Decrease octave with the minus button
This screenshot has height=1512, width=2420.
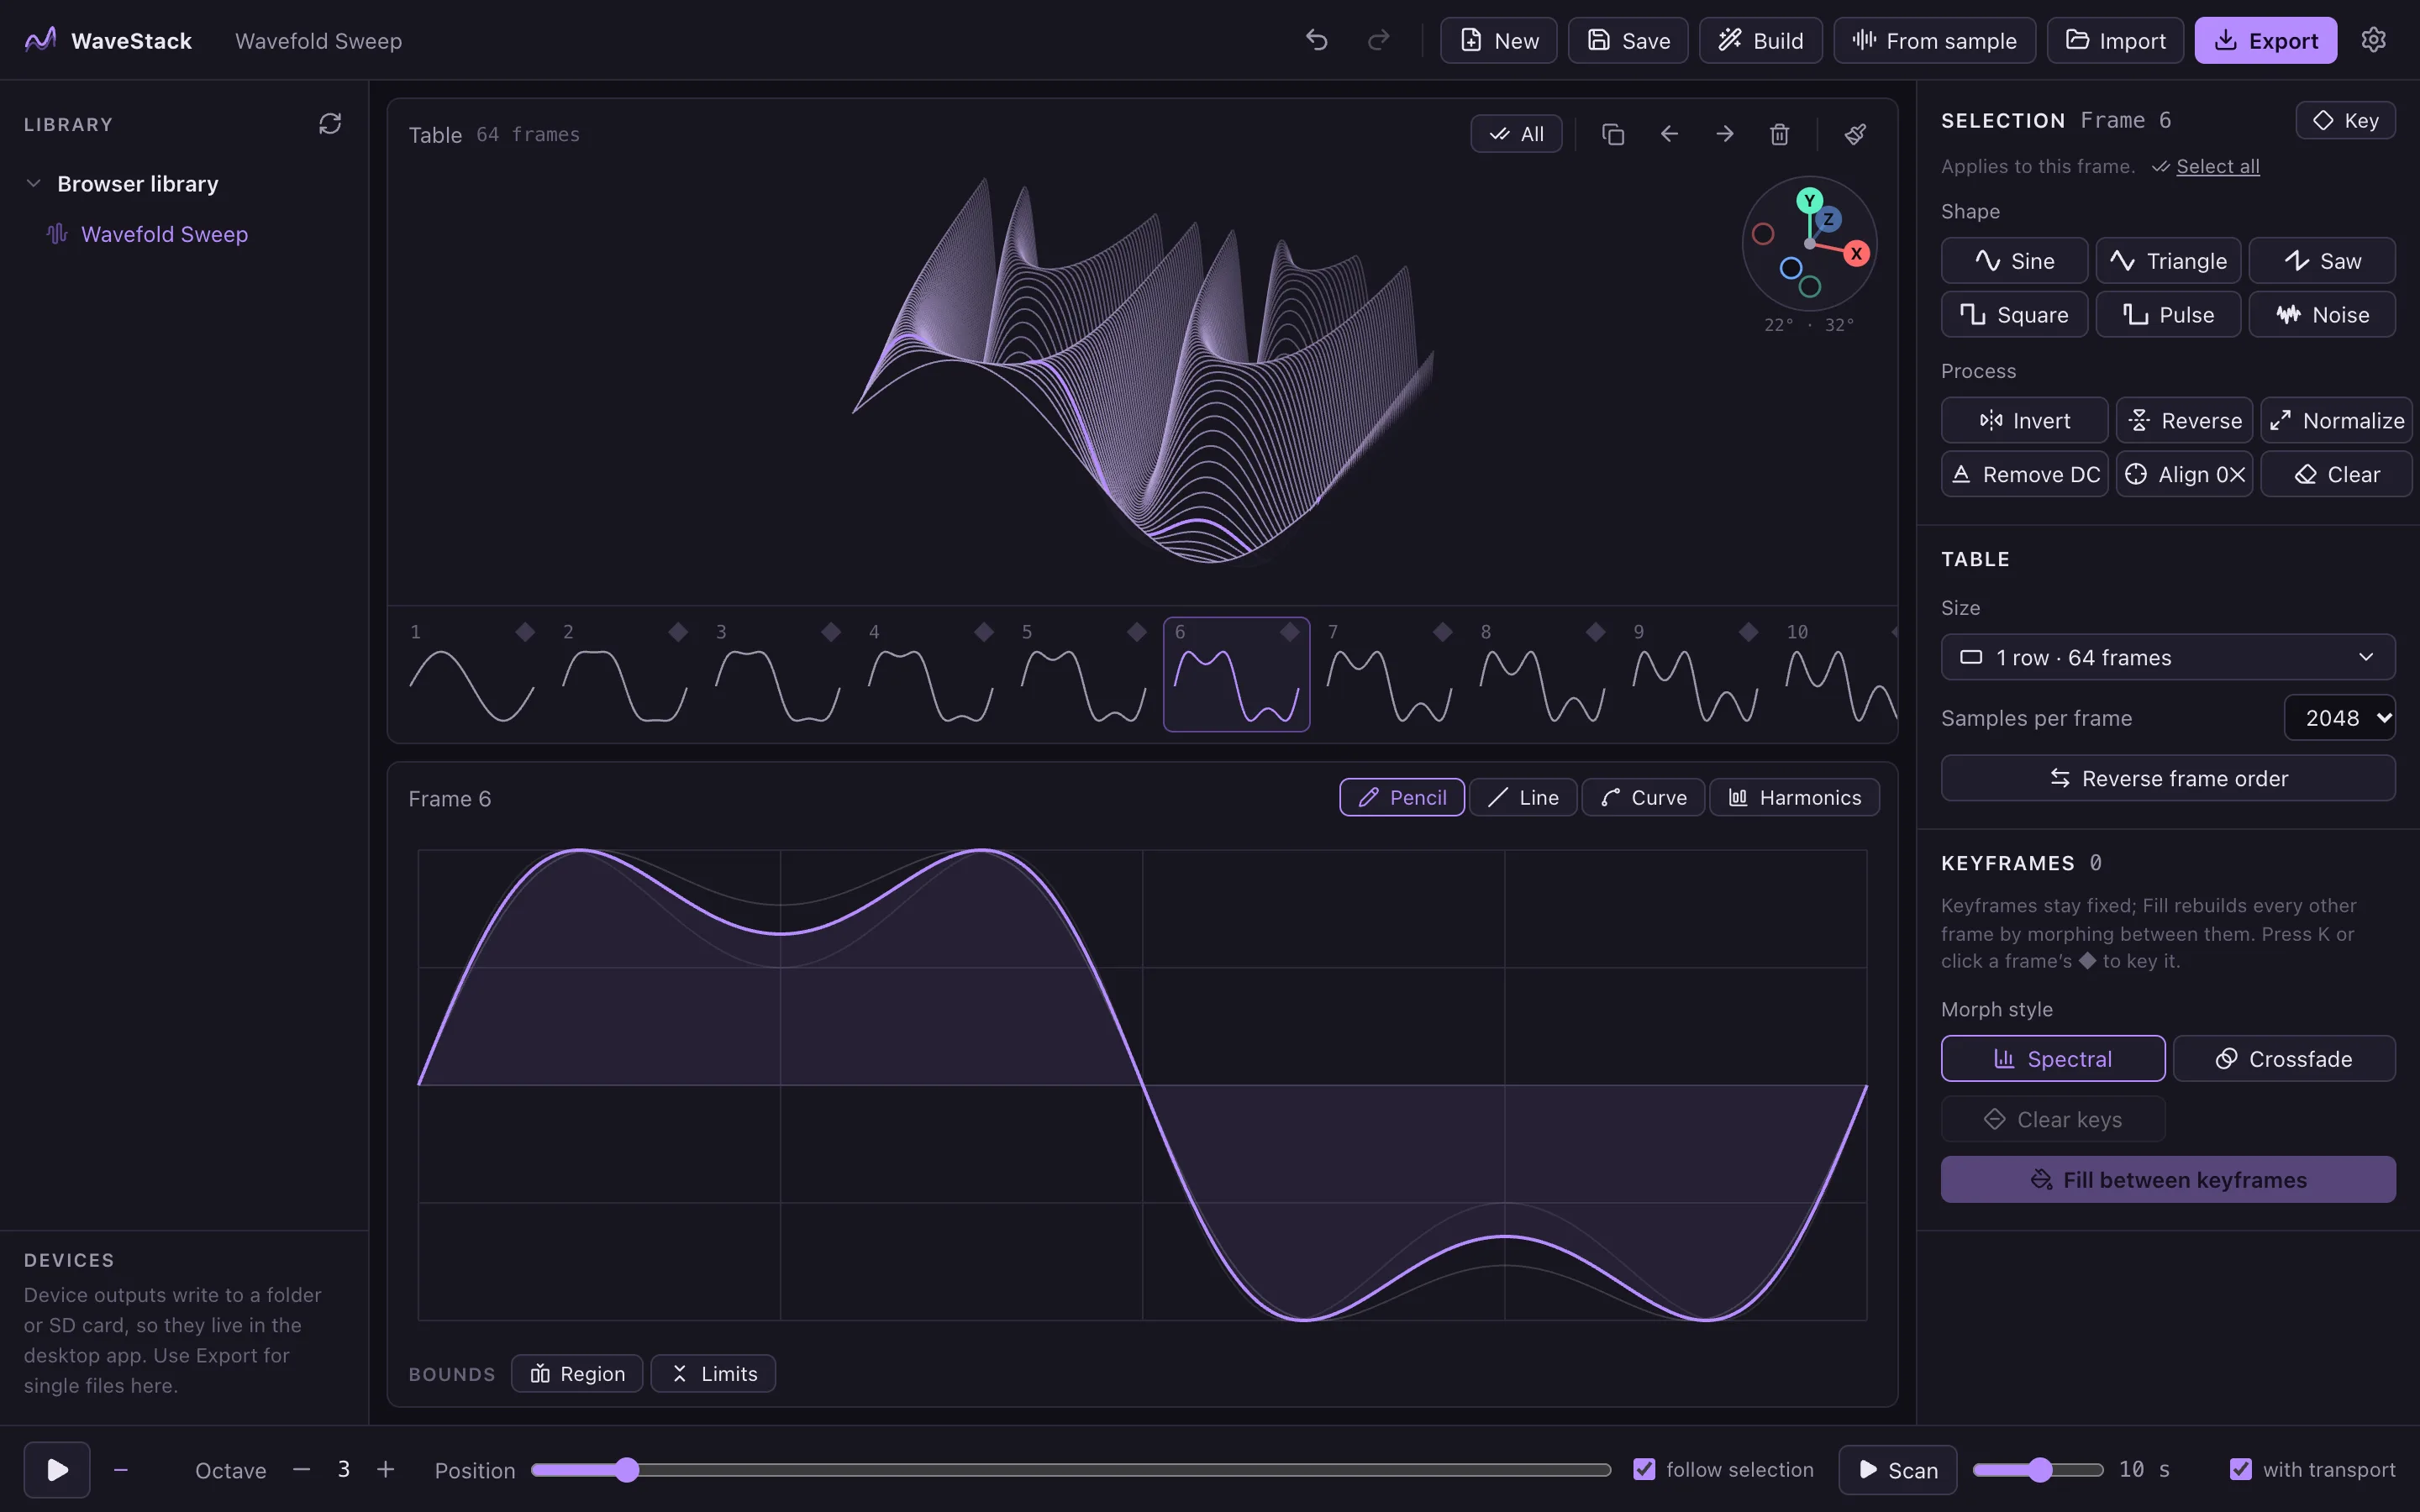(x=302, y=1469)
